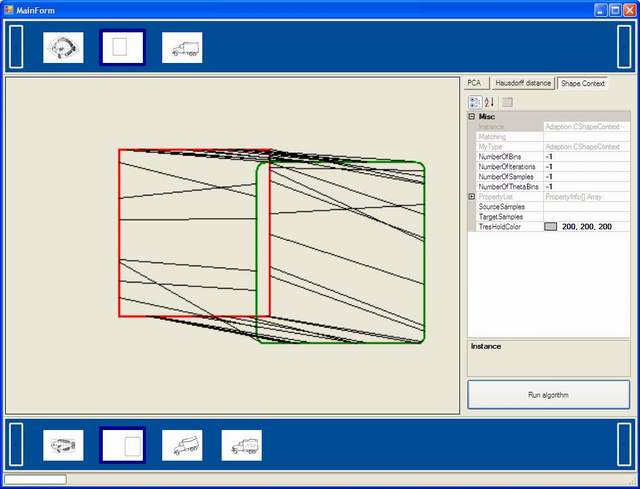Click top strip right scroll button

point(624,47)
